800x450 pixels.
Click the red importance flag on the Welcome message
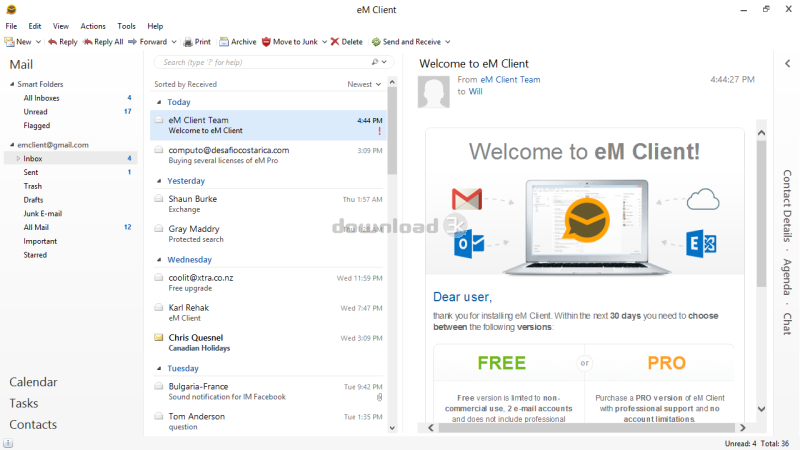tap(379, 131)
